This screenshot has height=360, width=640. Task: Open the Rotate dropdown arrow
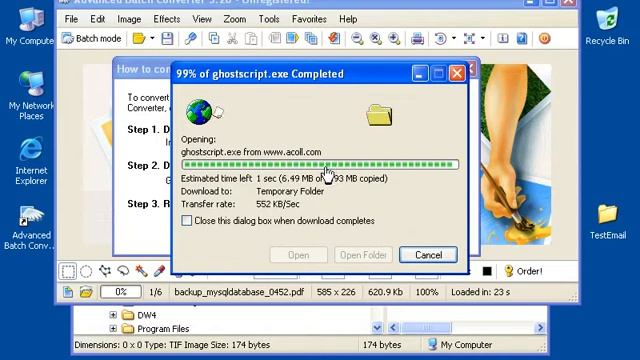click(454, 39)
